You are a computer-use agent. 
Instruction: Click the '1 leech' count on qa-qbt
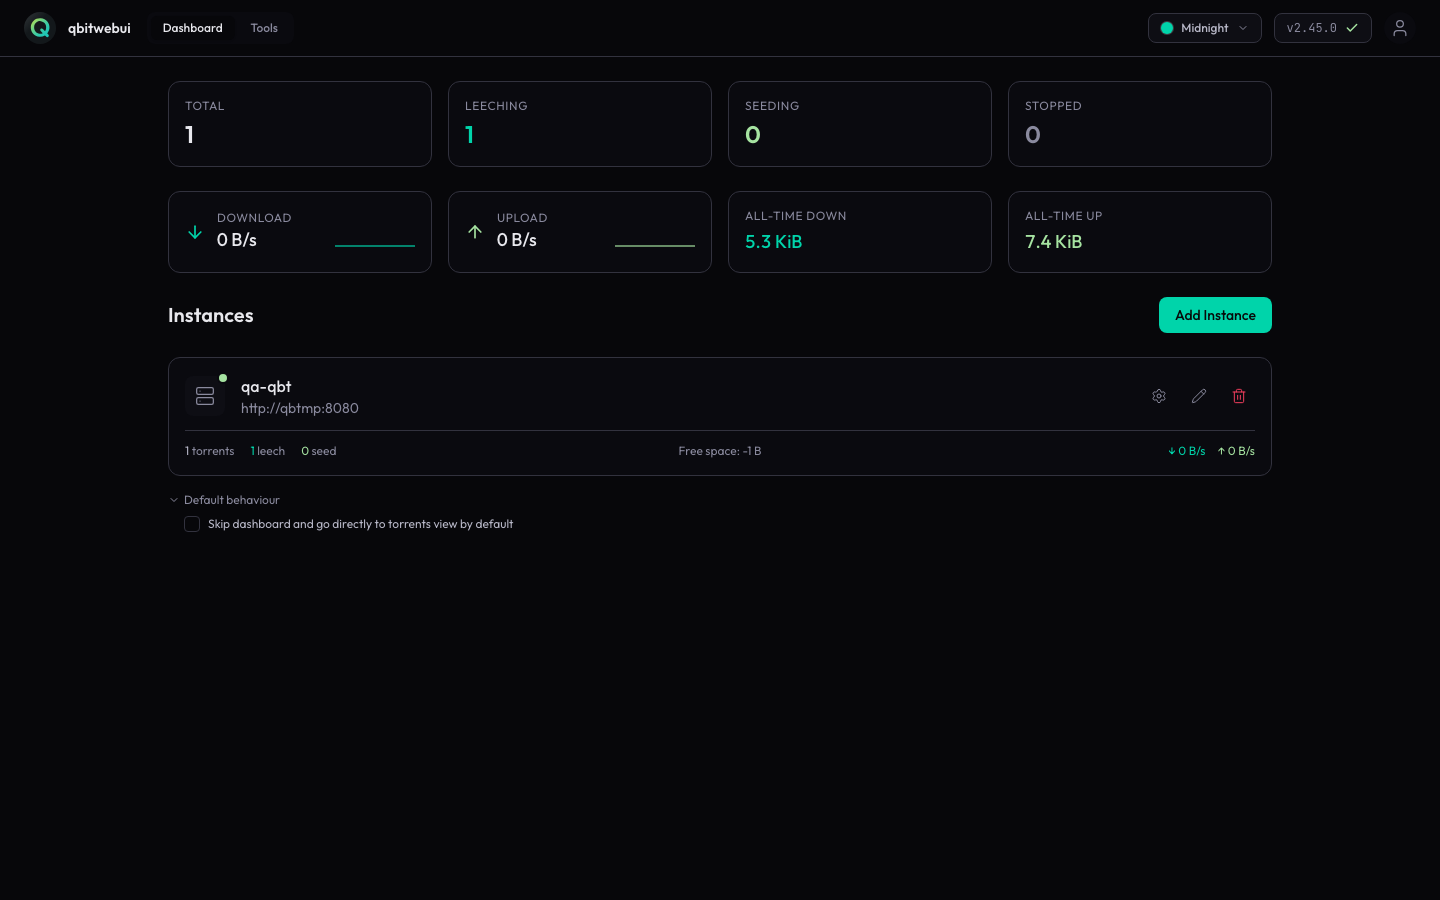coord(268,451)
